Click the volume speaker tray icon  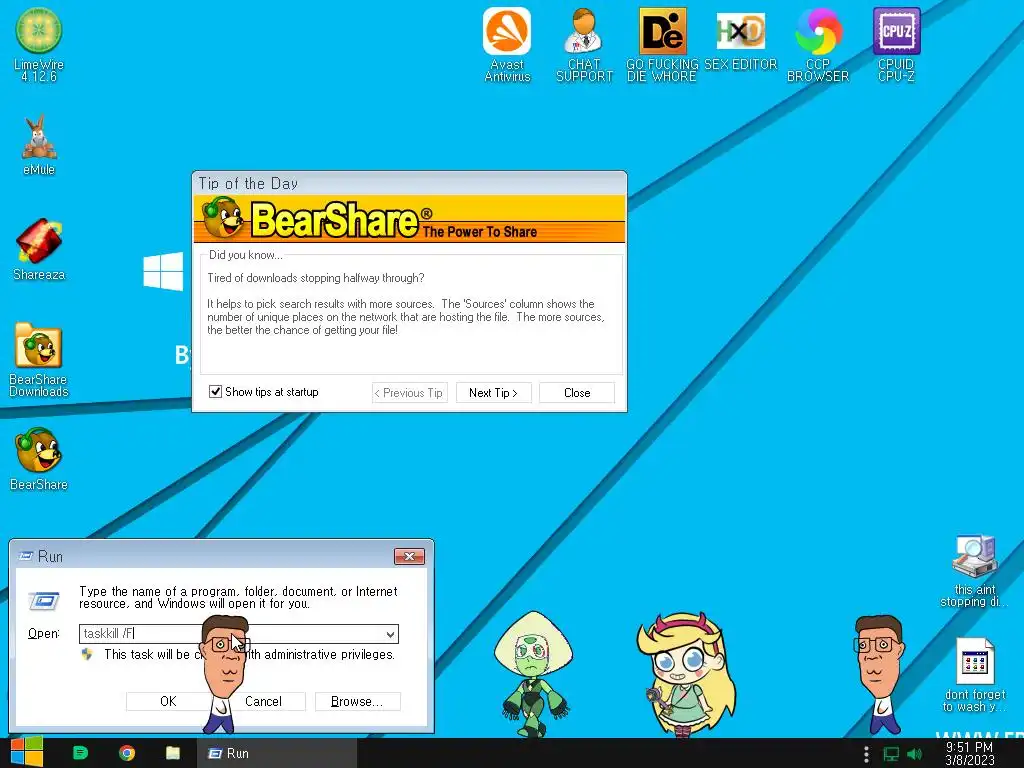pyautogui.click(x=914, y=754)
